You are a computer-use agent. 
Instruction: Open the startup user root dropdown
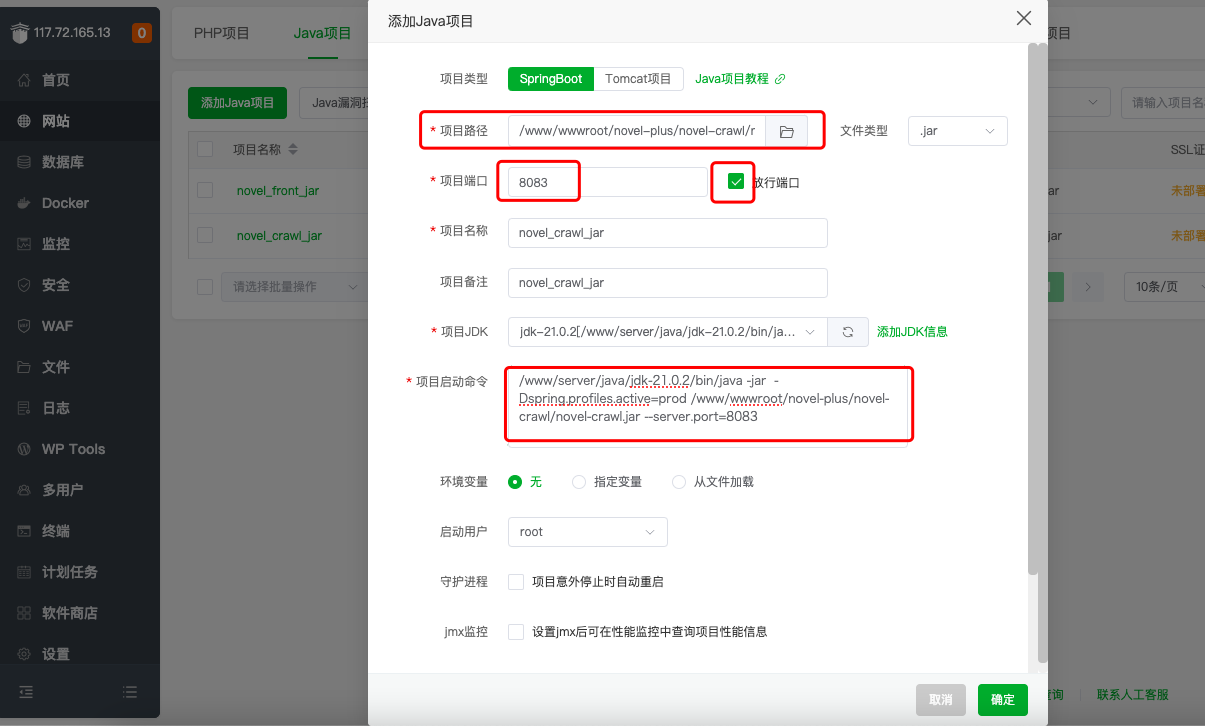tap(587, 532)
